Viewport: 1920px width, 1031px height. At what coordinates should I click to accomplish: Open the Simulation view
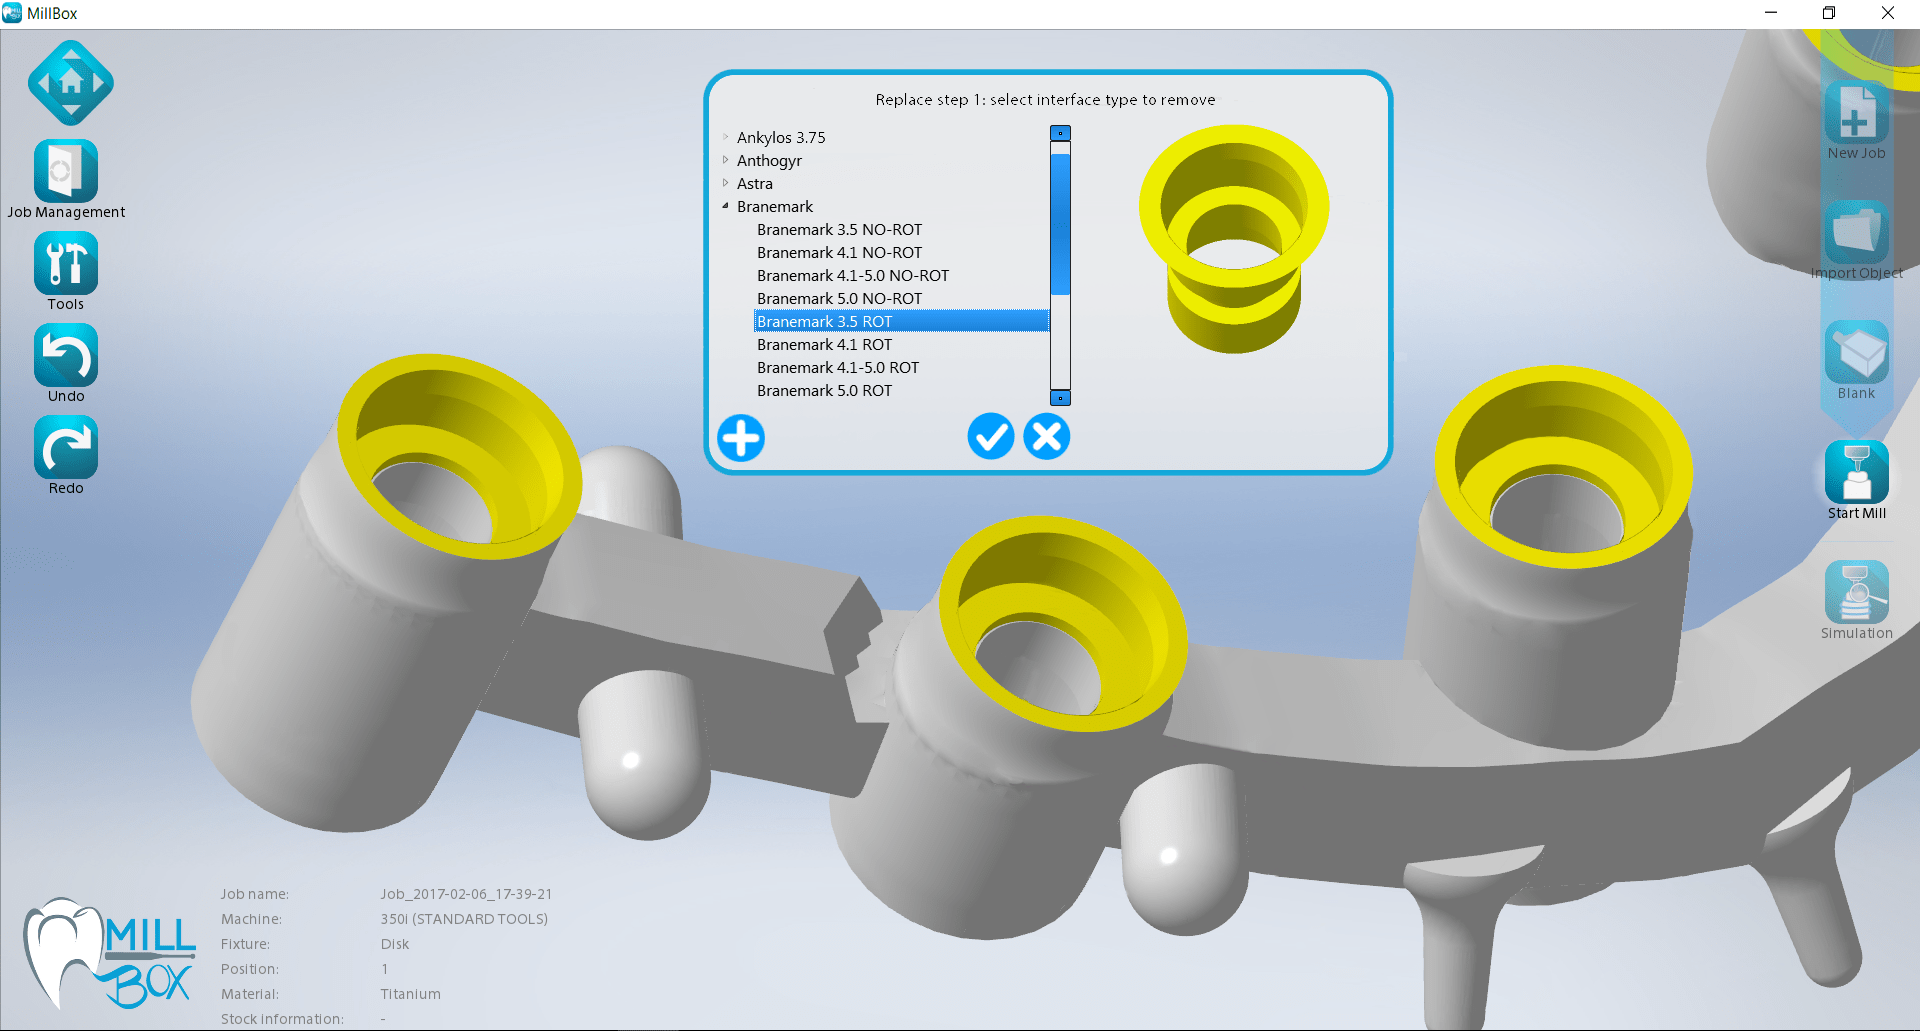click(1857, 593)
